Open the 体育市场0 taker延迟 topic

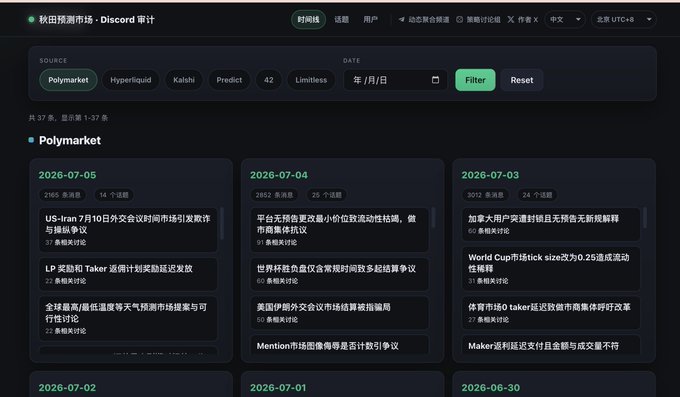click(551, 313)
